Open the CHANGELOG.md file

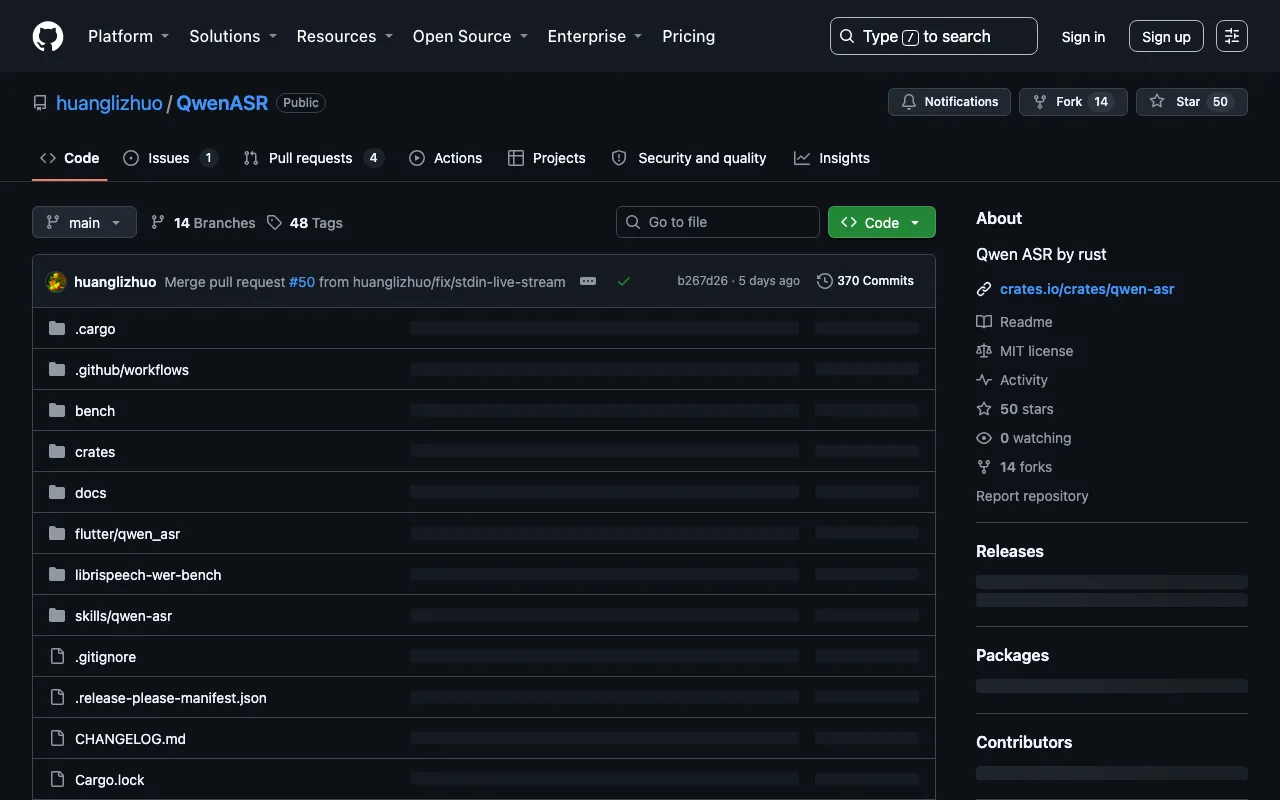coord(130,739)
